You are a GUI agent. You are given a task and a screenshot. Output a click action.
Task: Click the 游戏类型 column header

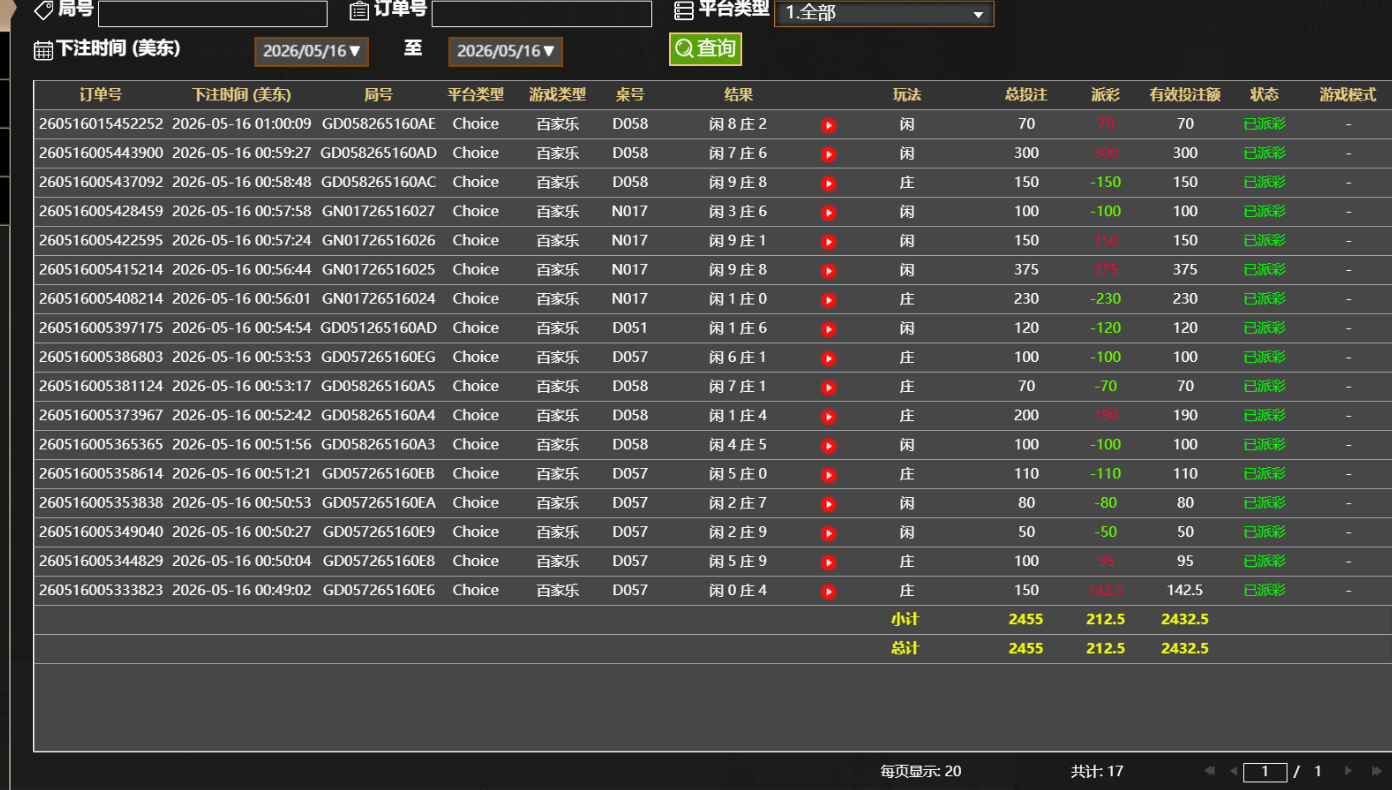click(557, 95)
